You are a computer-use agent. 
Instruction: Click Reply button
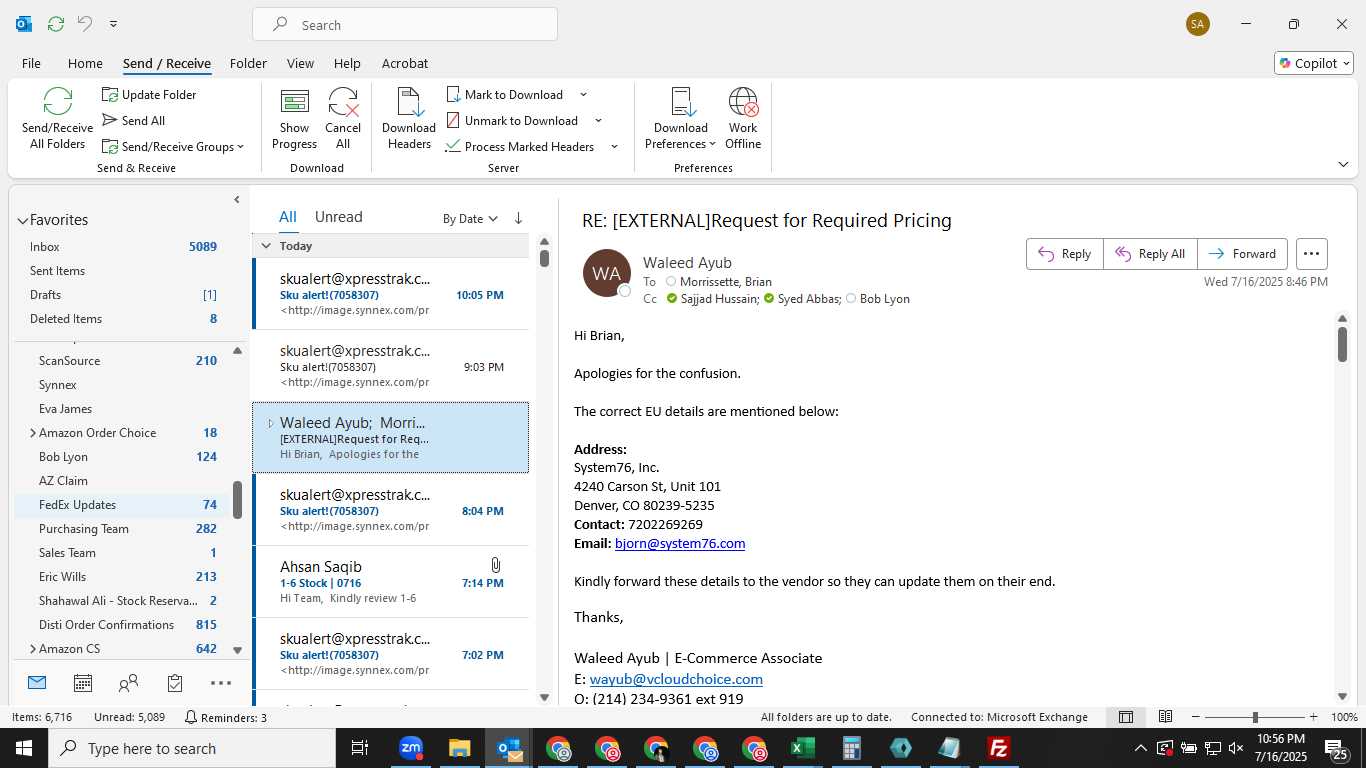(1065, 254)
